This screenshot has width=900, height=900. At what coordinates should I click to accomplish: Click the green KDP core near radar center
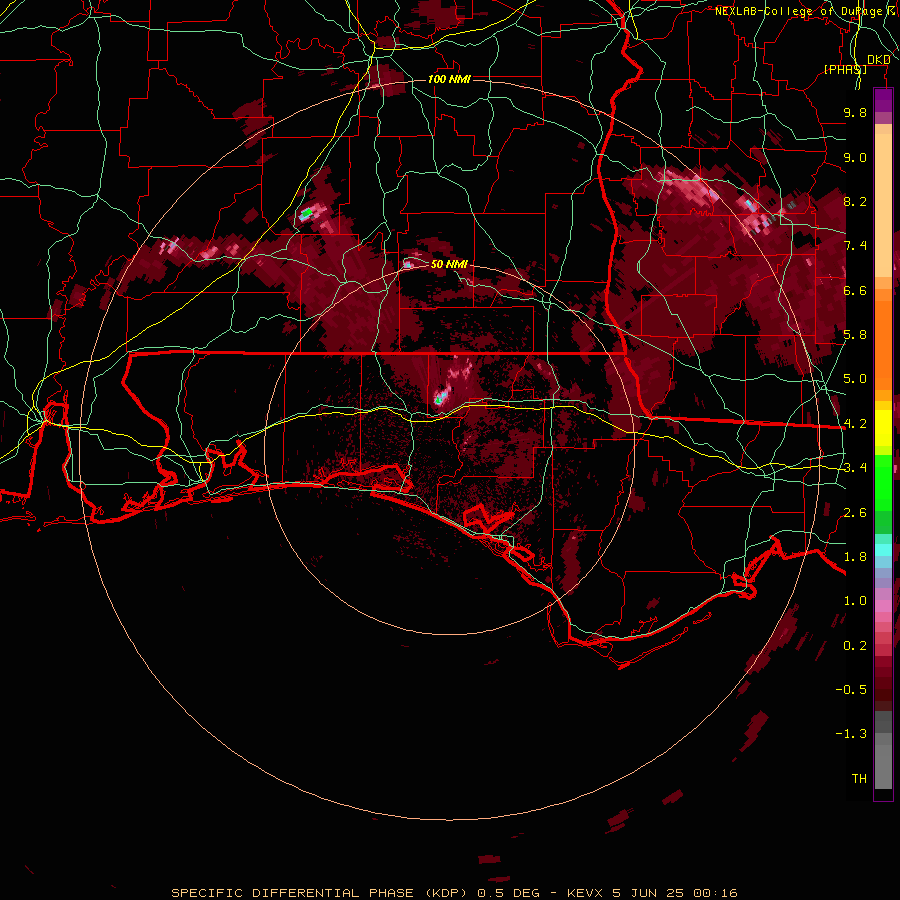coord(439,399)
